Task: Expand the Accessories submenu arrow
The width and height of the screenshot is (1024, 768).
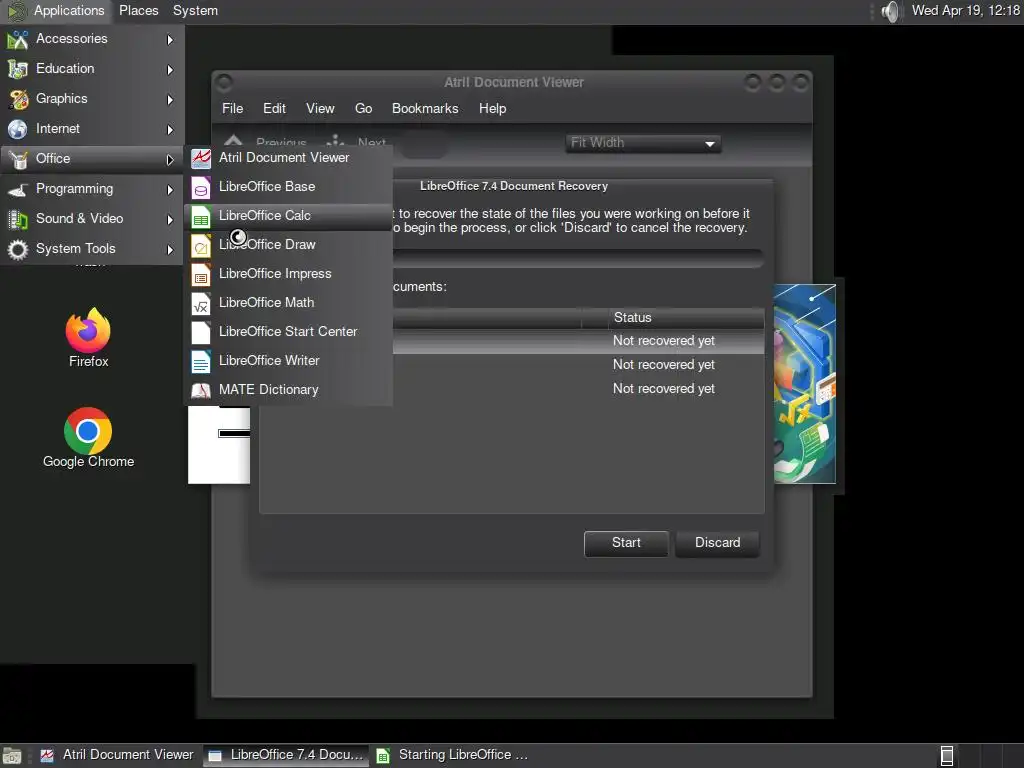Action: 170,40
